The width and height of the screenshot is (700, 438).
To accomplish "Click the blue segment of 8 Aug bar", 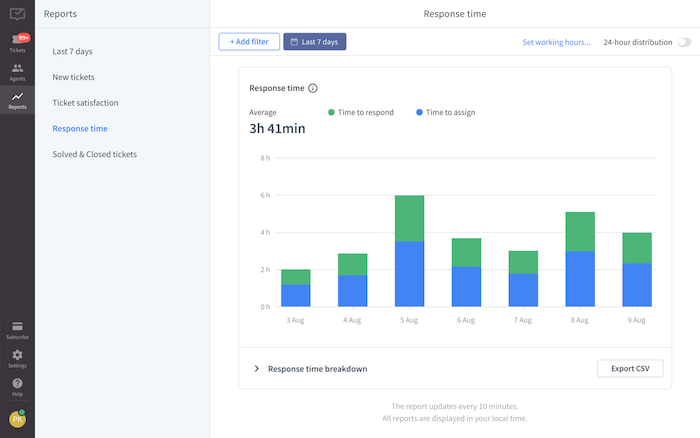I will [x=580, y=279].
